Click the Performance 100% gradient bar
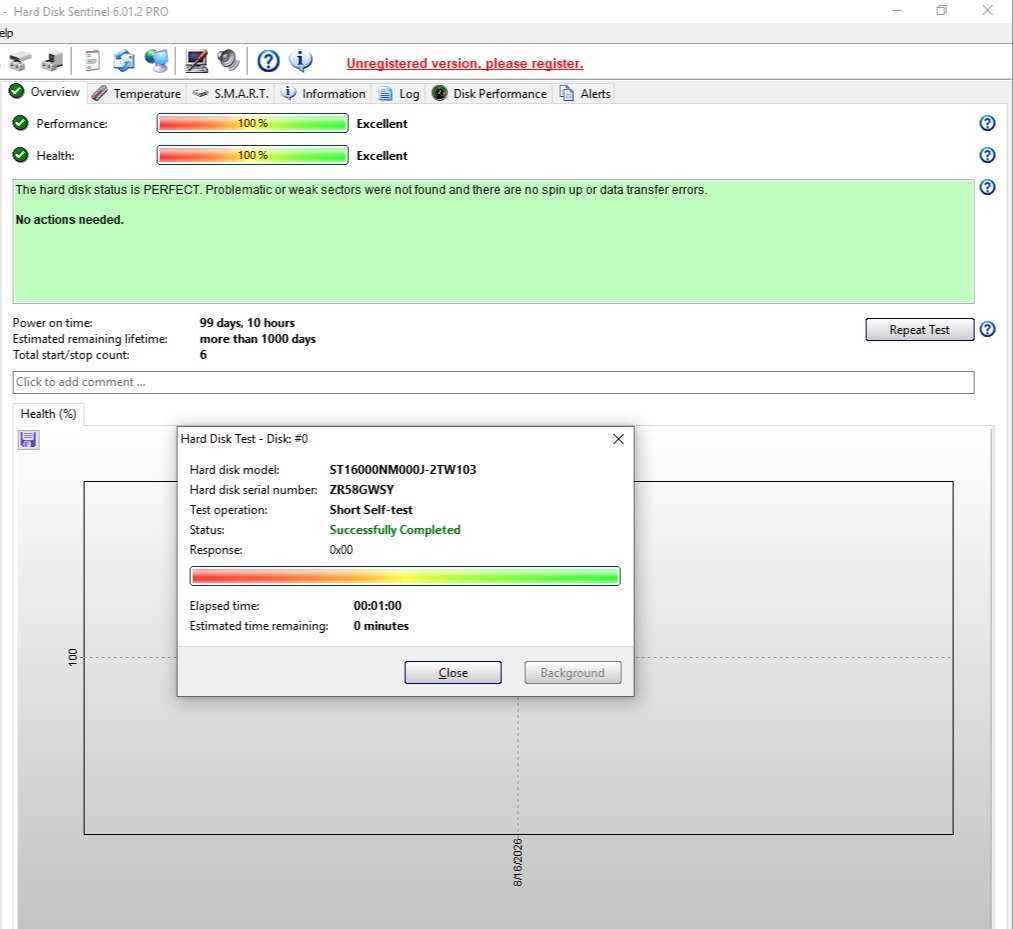Viewport: 1013px width, 929px height. (253, 123)
